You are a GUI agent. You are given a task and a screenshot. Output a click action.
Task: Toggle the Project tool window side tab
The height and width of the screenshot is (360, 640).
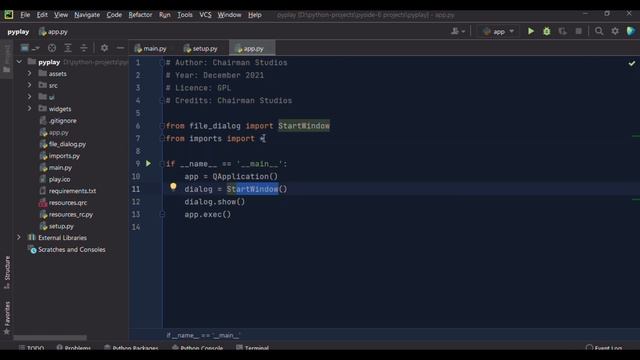coord(7,58)
